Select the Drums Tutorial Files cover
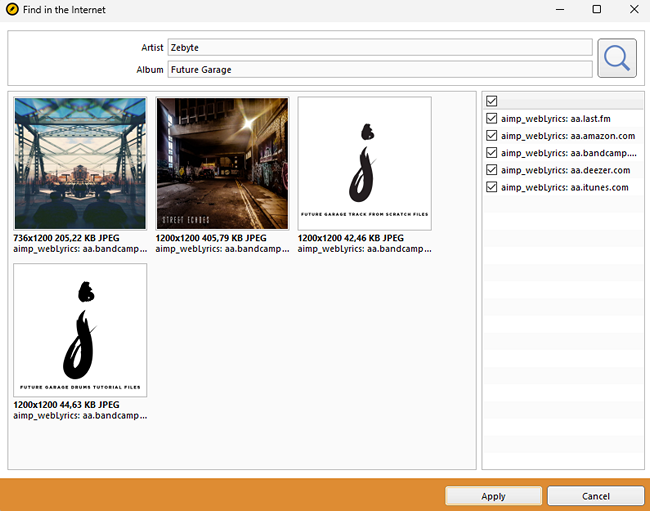The image size is (650, 511). tap(80, 330)
